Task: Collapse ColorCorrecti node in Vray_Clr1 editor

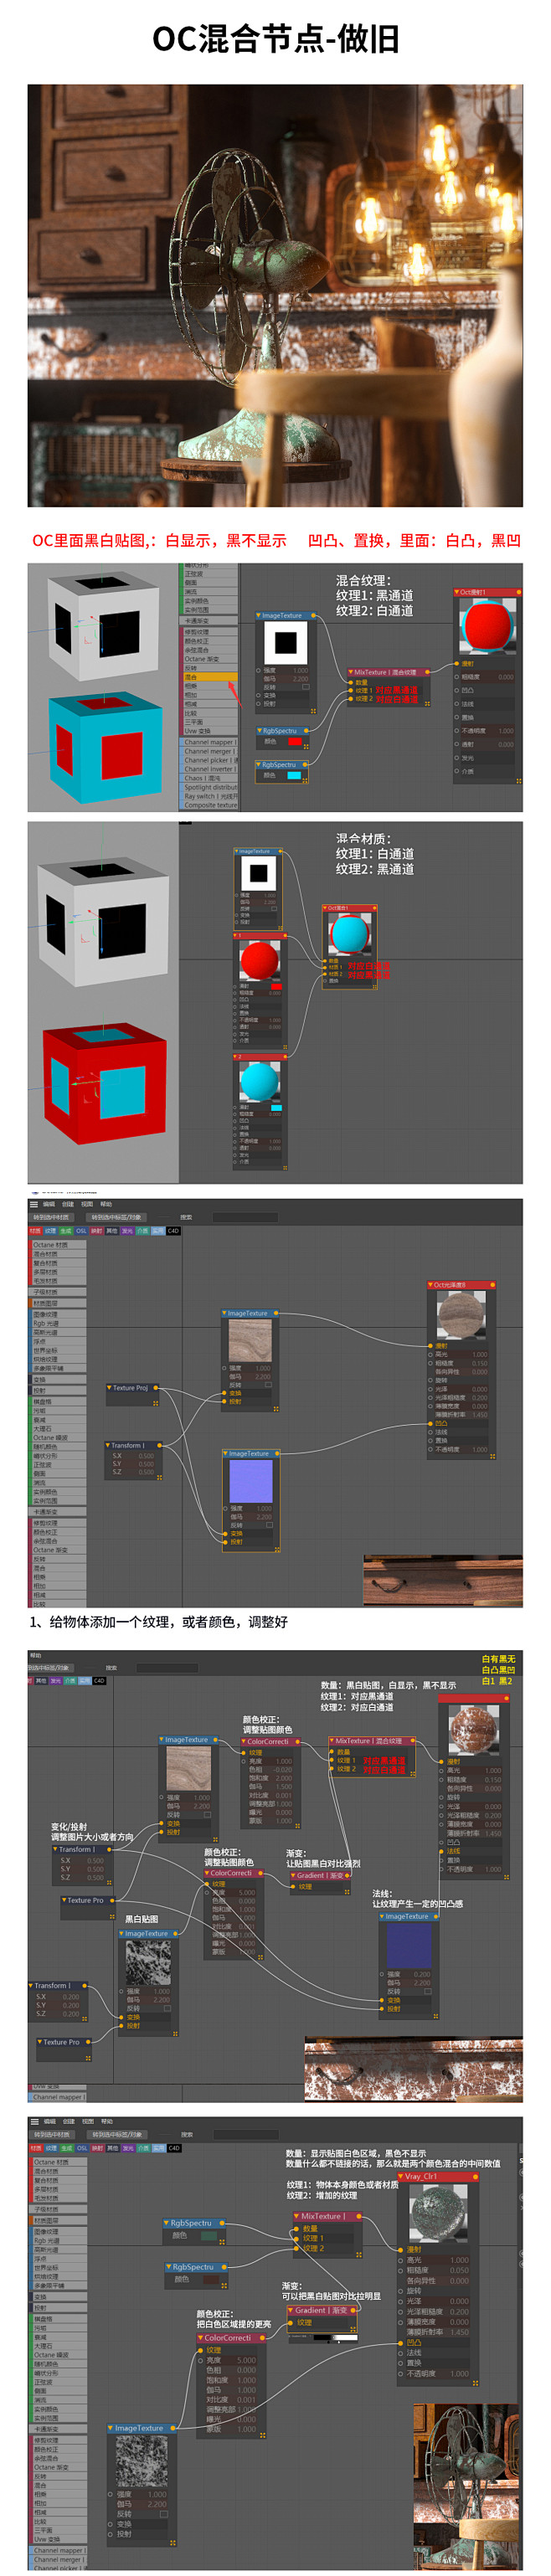Action: click(x=201, y=2338)
